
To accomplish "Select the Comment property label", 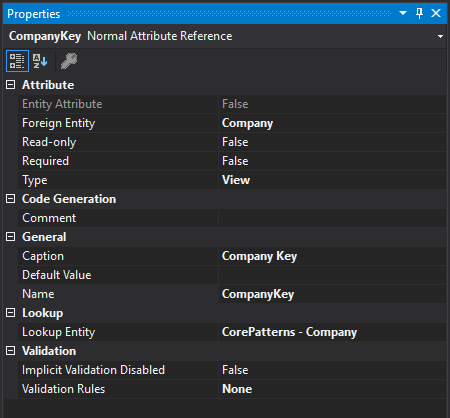I will (49, 218).
